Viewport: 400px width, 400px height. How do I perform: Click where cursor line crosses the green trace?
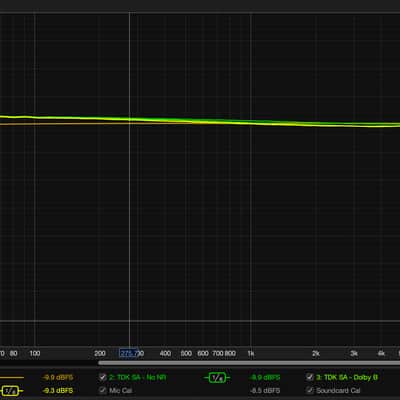129,119
